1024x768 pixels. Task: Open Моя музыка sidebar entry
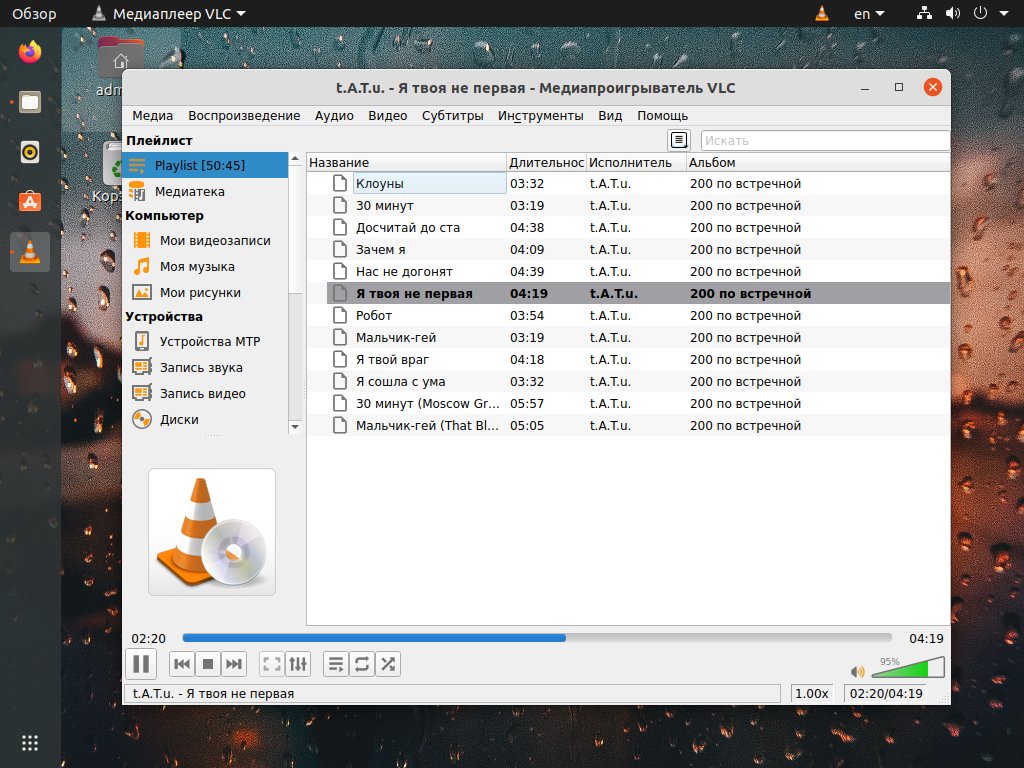tap(205, 266)
